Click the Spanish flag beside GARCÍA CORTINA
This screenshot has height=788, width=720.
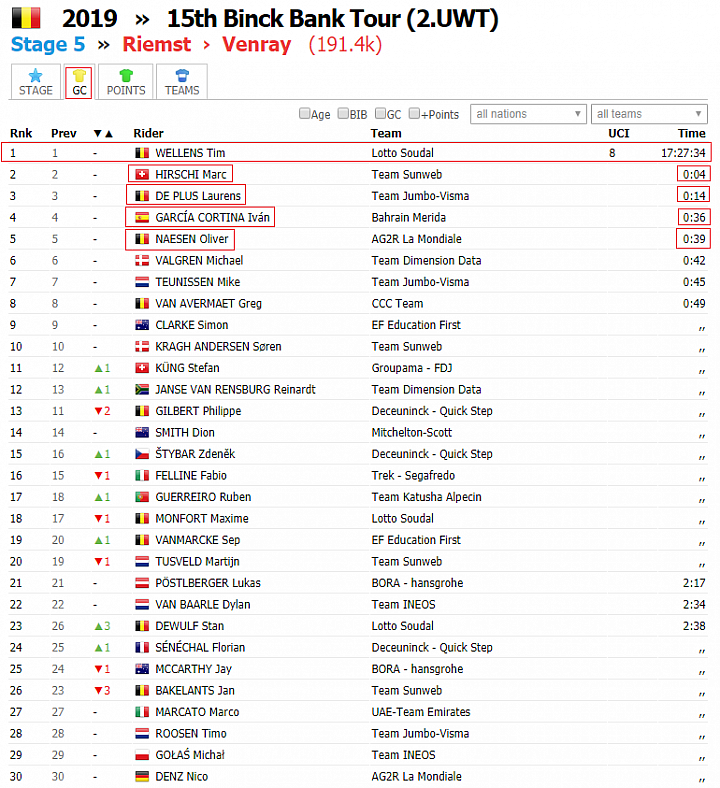pos(142,218)
